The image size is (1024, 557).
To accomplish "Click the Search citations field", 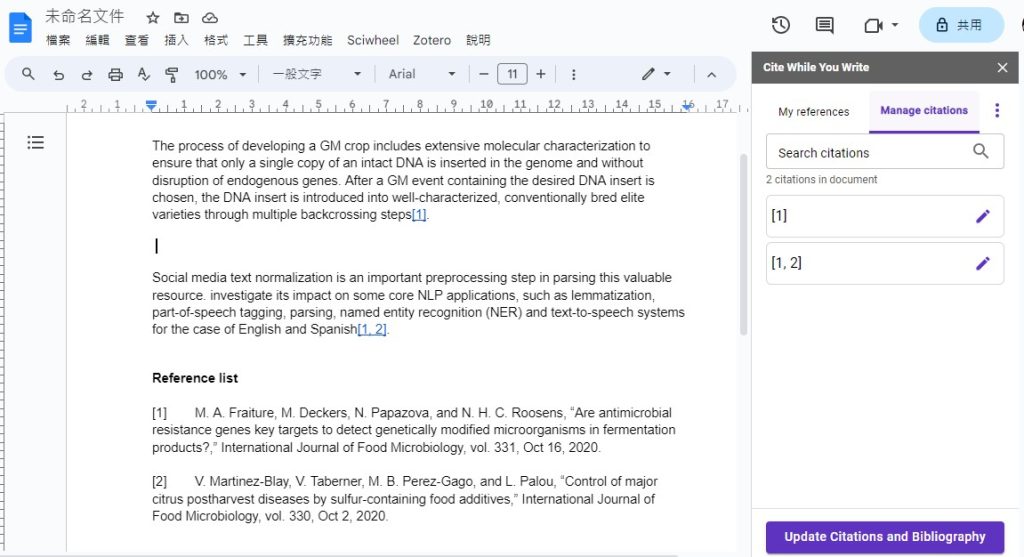I will 885,152.
